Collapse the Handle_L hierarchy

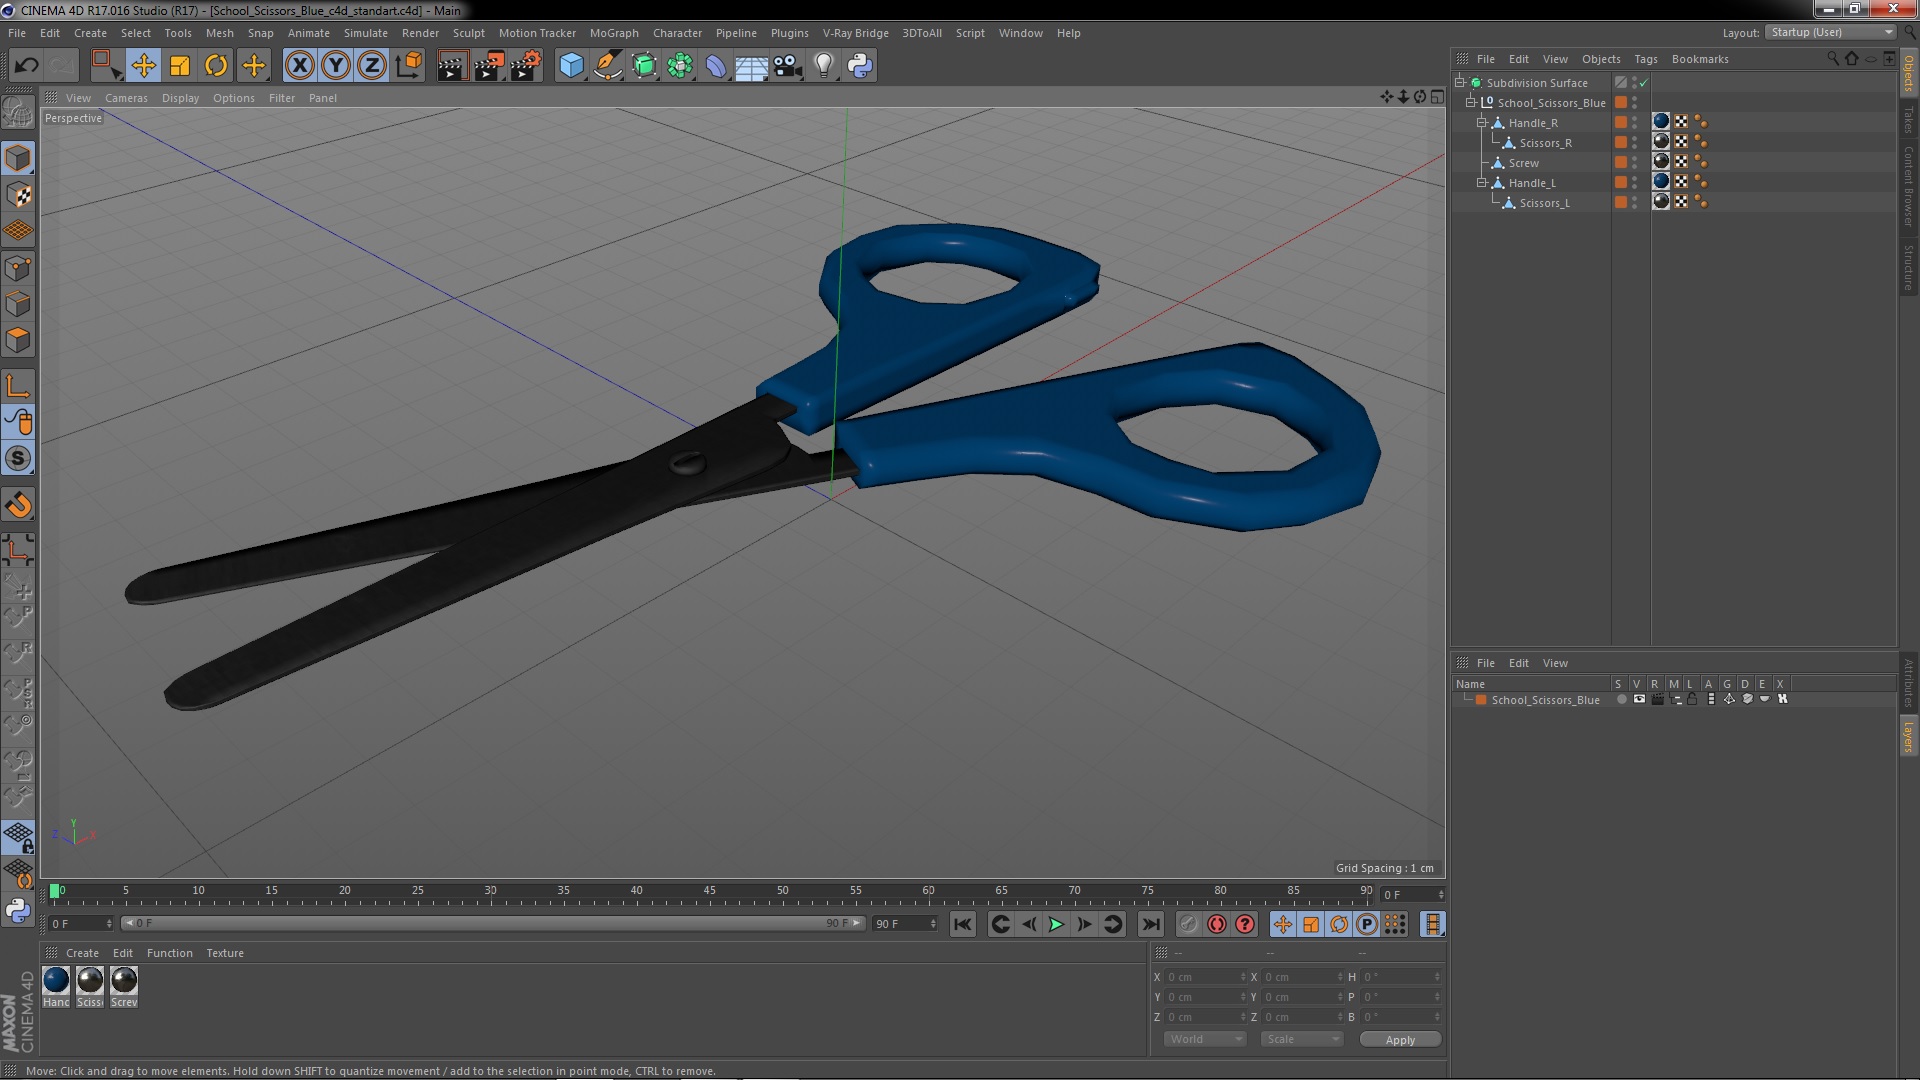click(1482, 183)
